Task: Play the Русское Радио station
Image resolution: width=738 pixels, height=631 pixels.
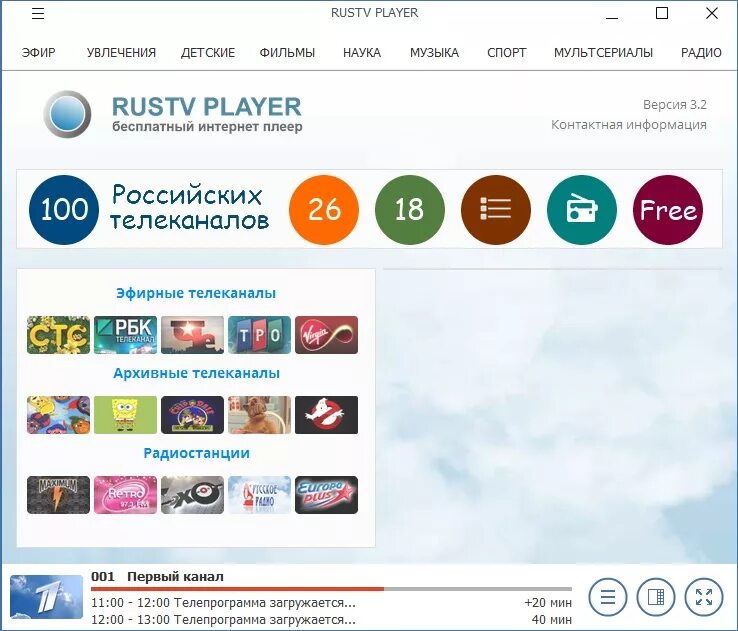Action: point(259,495)
